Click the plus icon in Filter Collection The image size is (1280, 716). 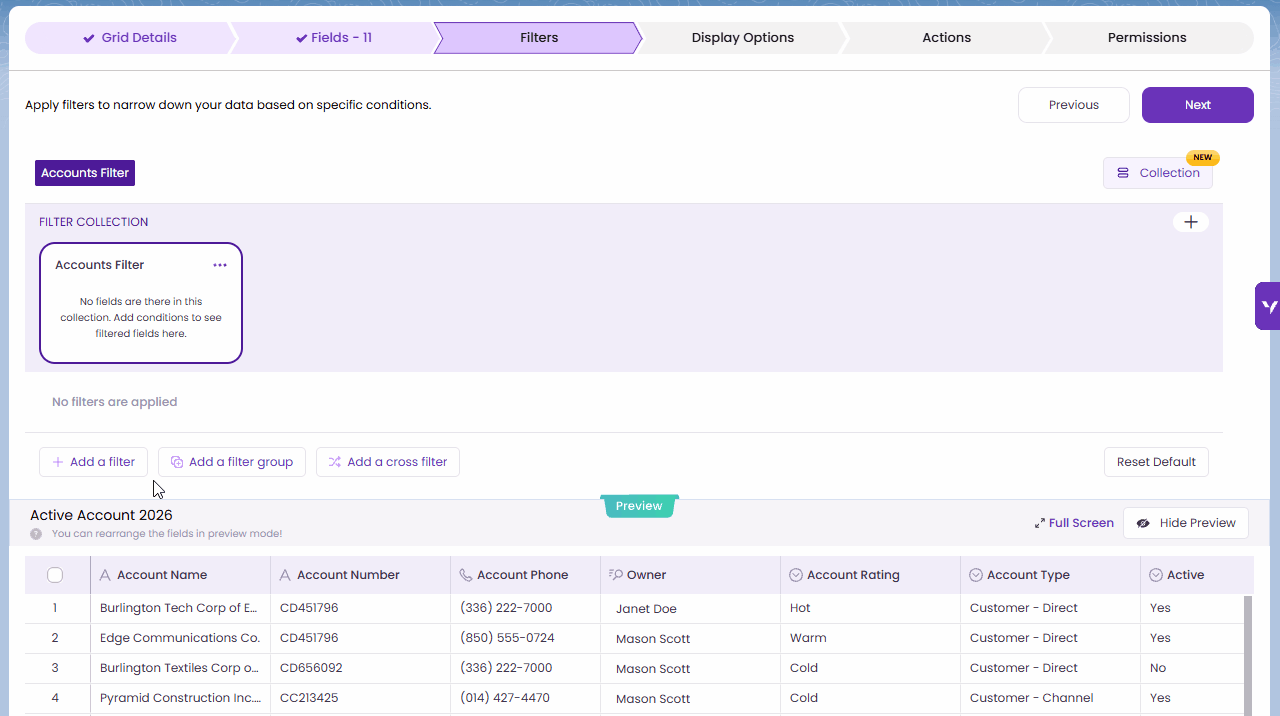[x=1190, y=222]
